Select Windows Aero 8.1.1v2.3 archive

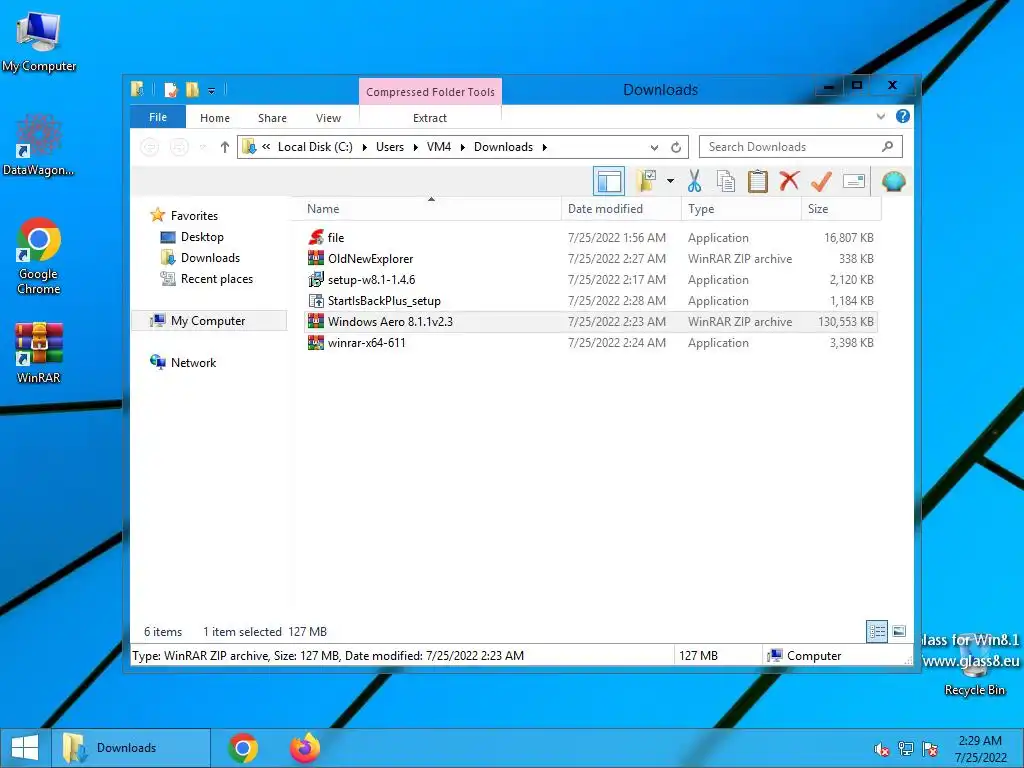(x=591, y=321)
